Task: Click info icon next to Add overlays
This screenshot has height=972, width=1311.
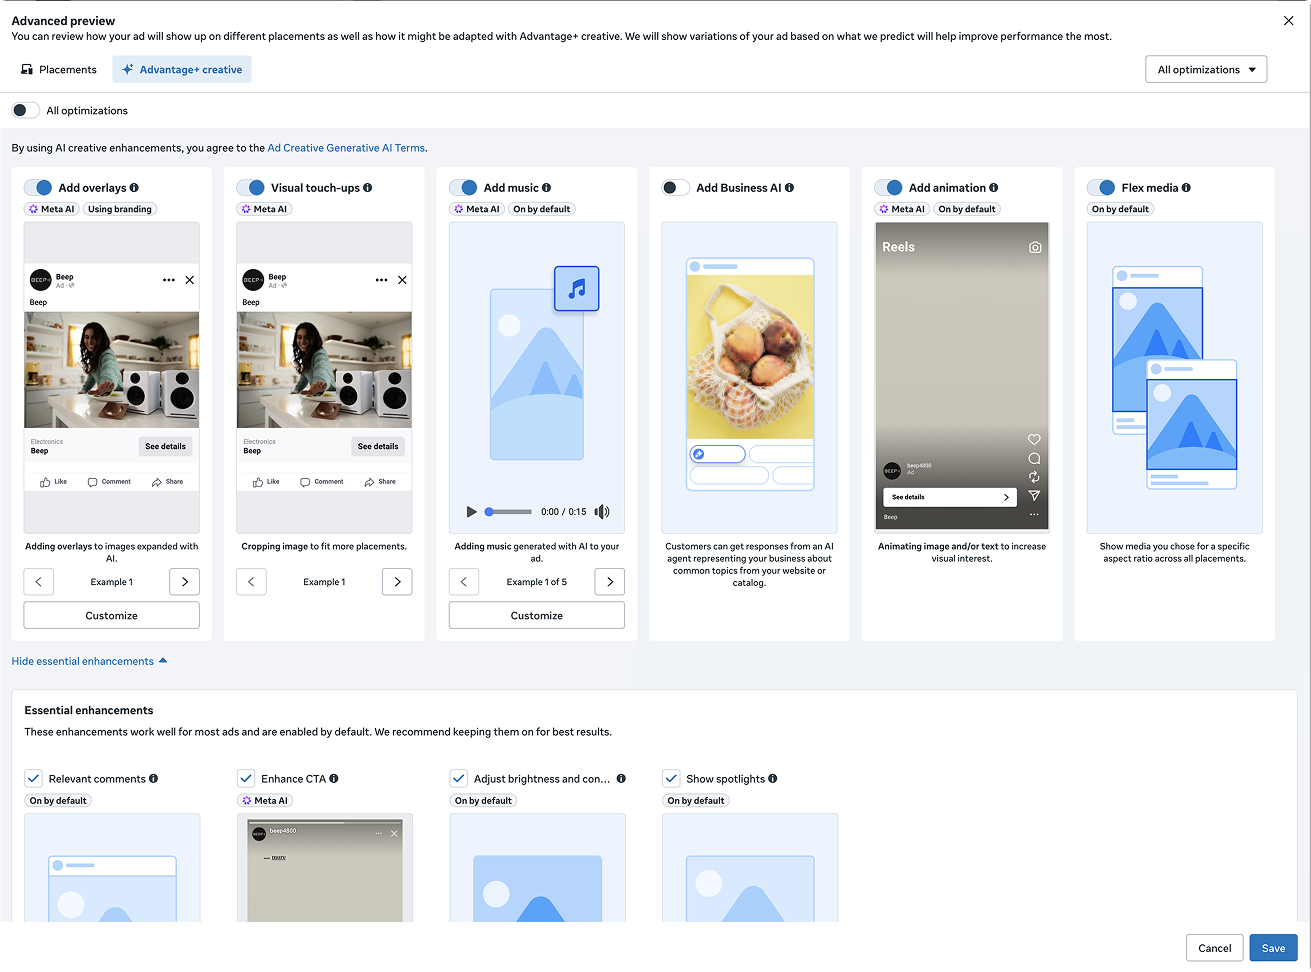Action: tap(134, 188)
